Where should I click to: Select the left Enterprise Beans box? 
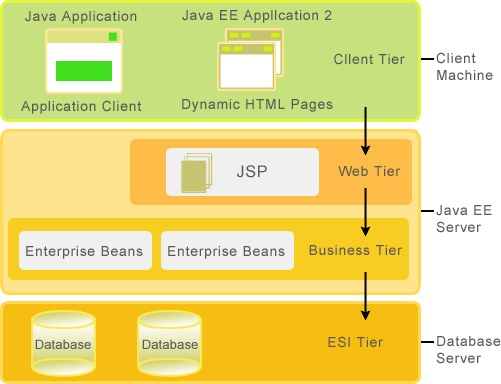pos(85,251)
